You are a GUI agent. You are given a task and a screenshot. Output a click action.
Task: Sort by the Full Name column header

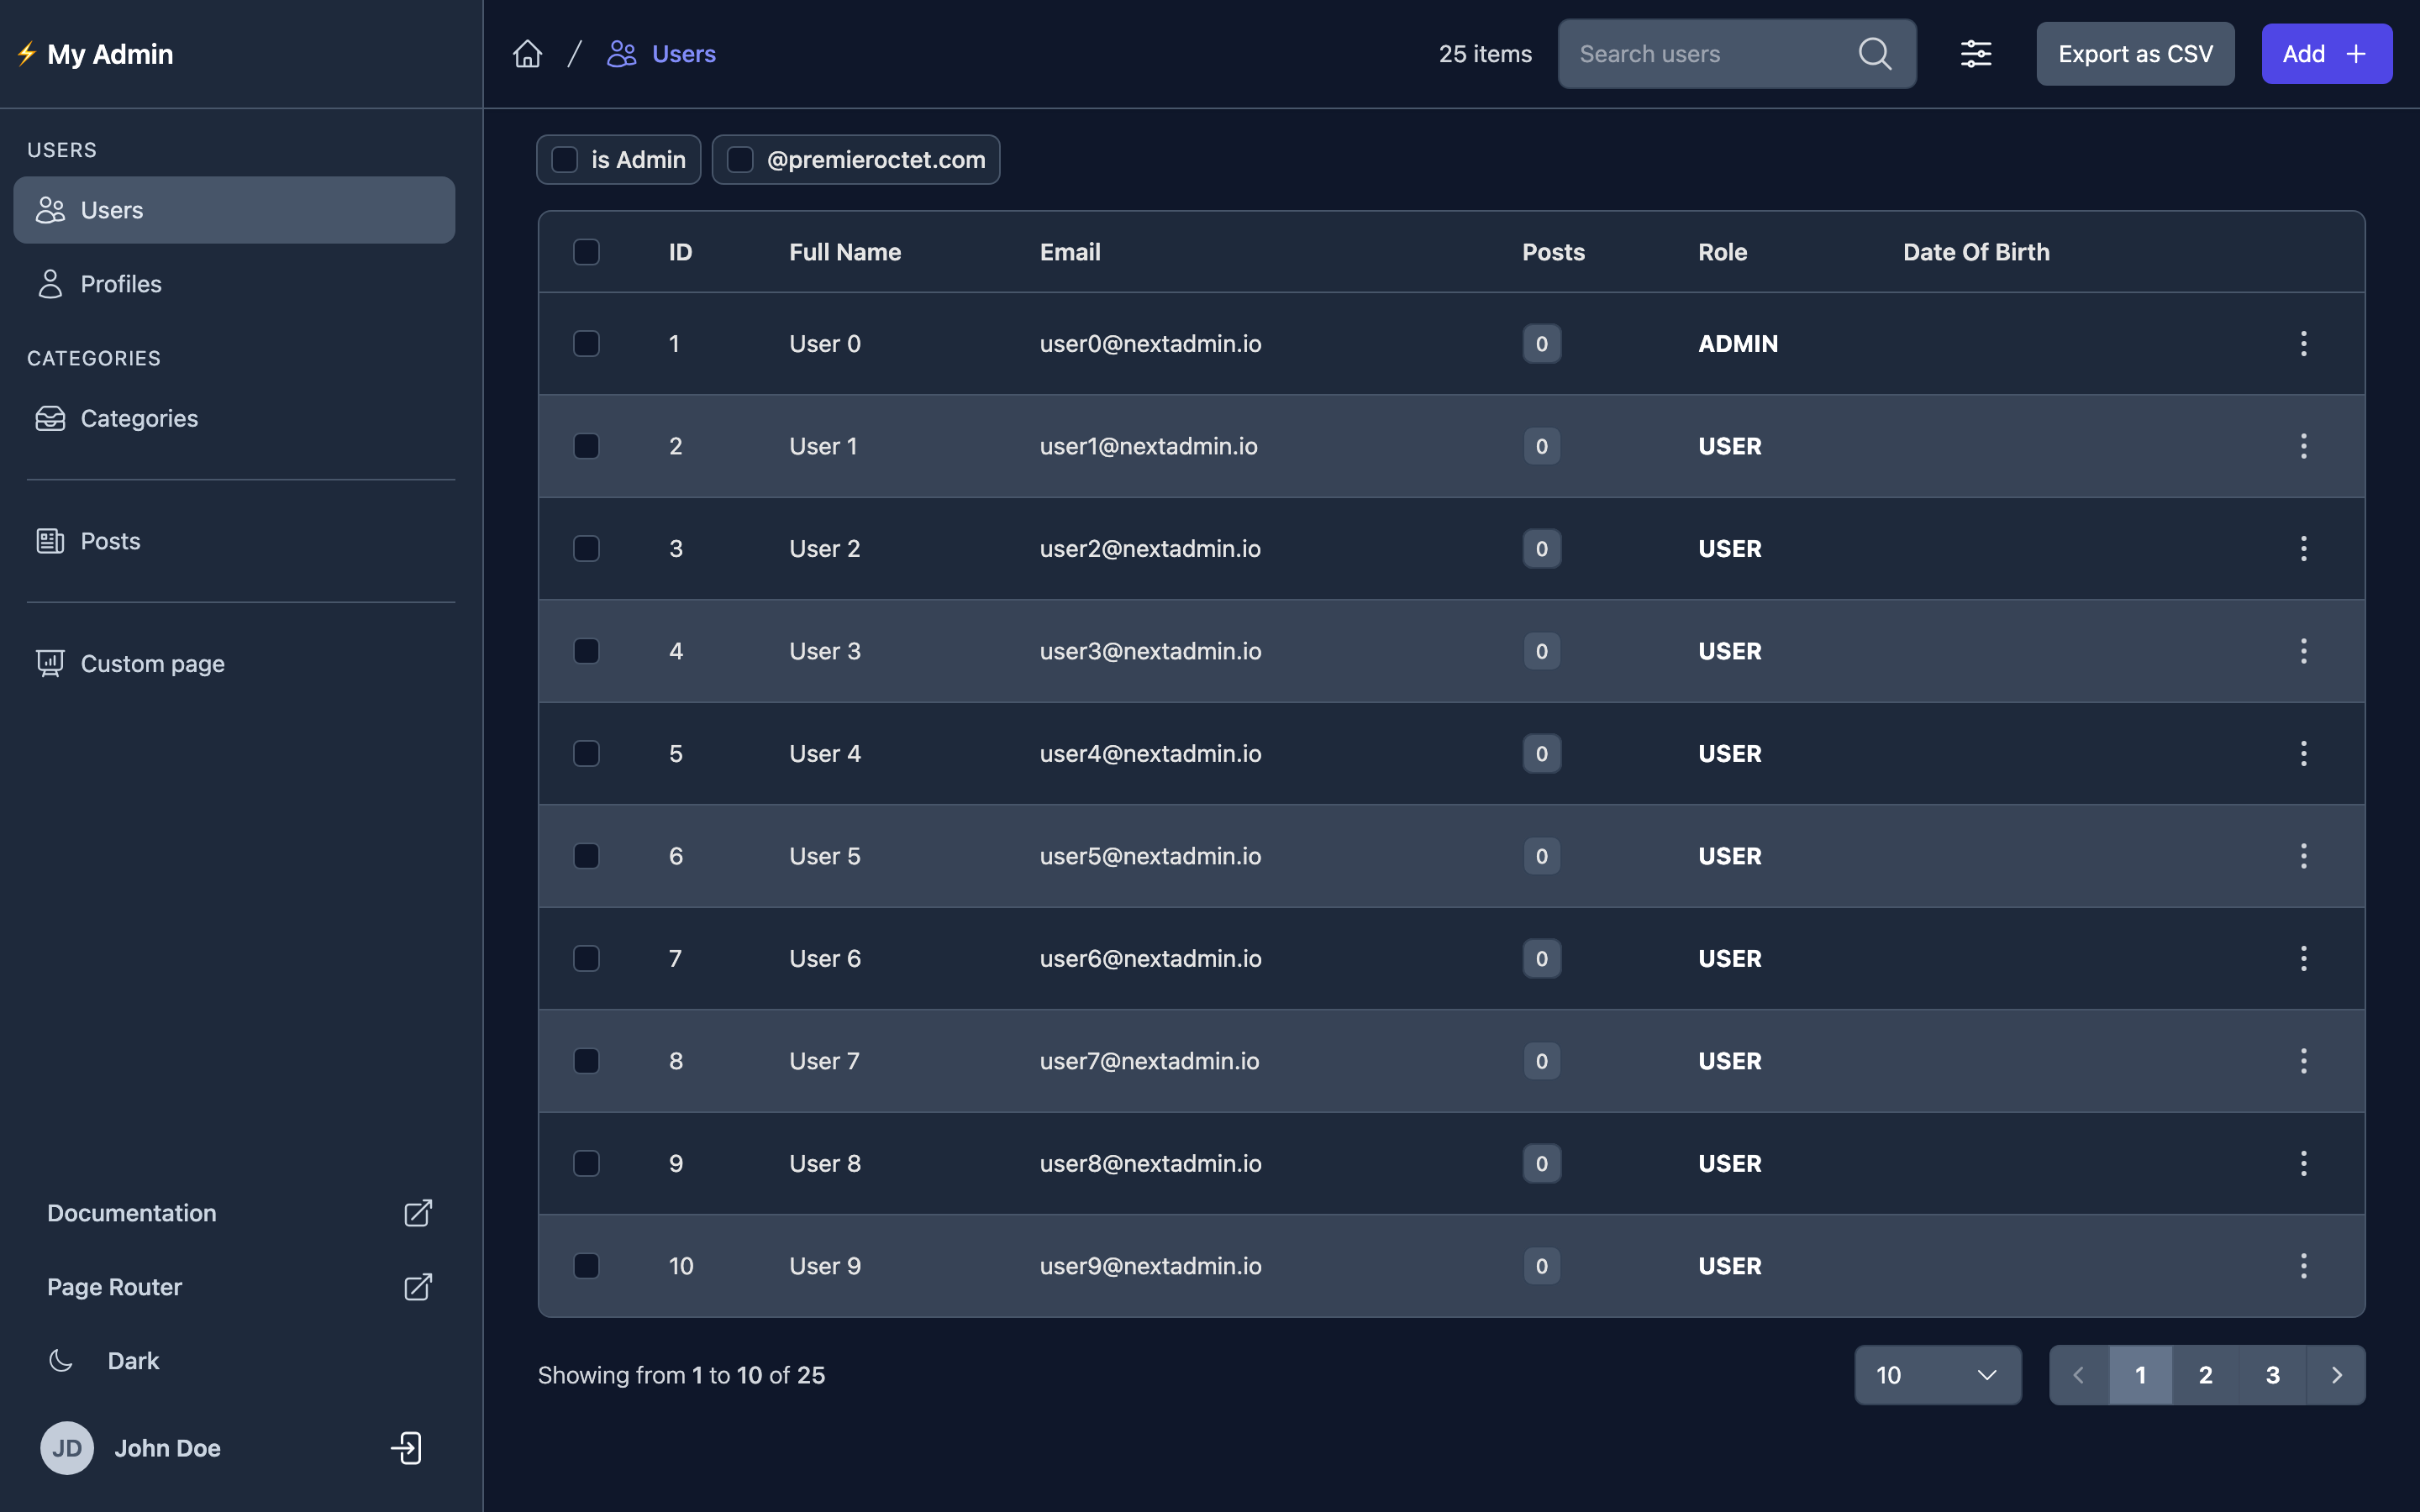point(845,252)
